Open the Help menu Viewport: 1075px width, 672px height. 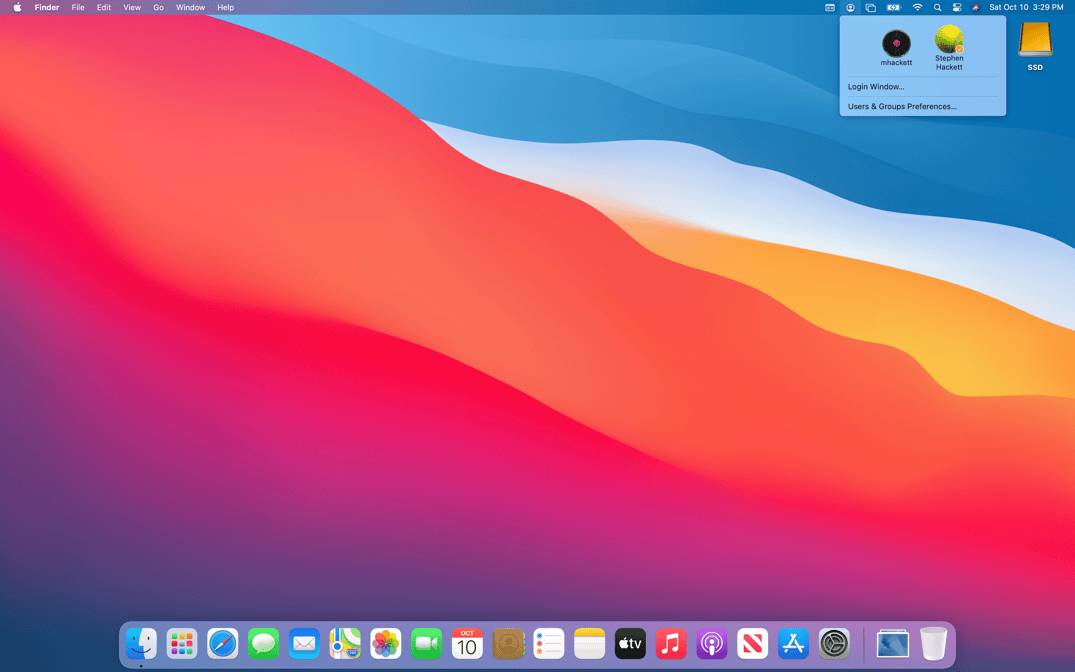(x=226, y=8)
